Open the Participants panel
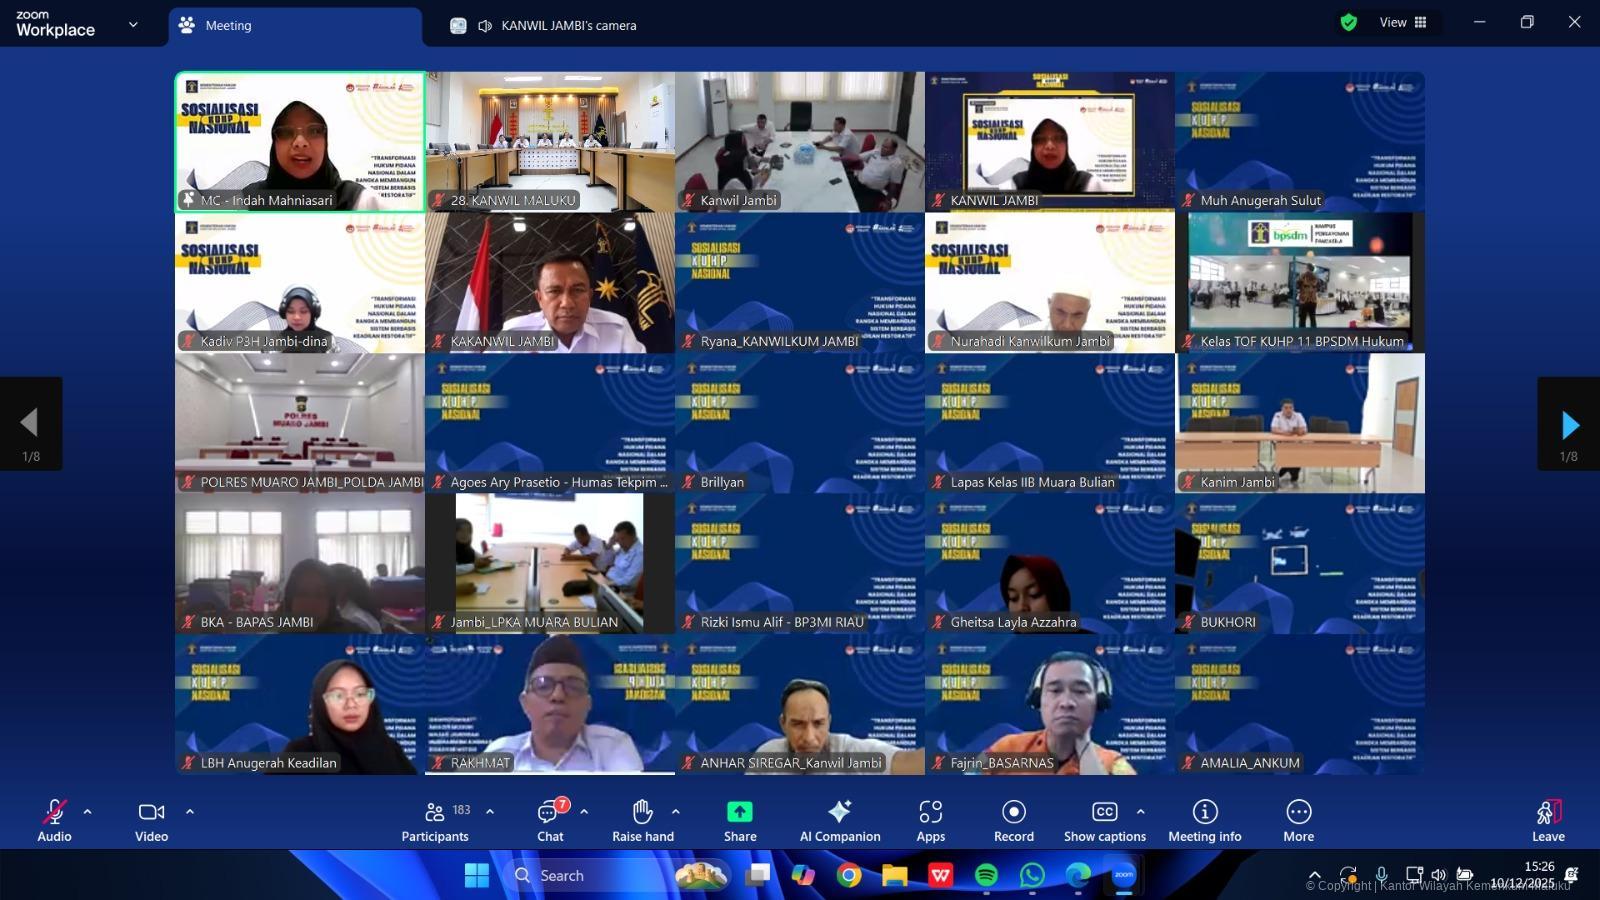This screenshot has width=1600, height=900. [435, 820]
